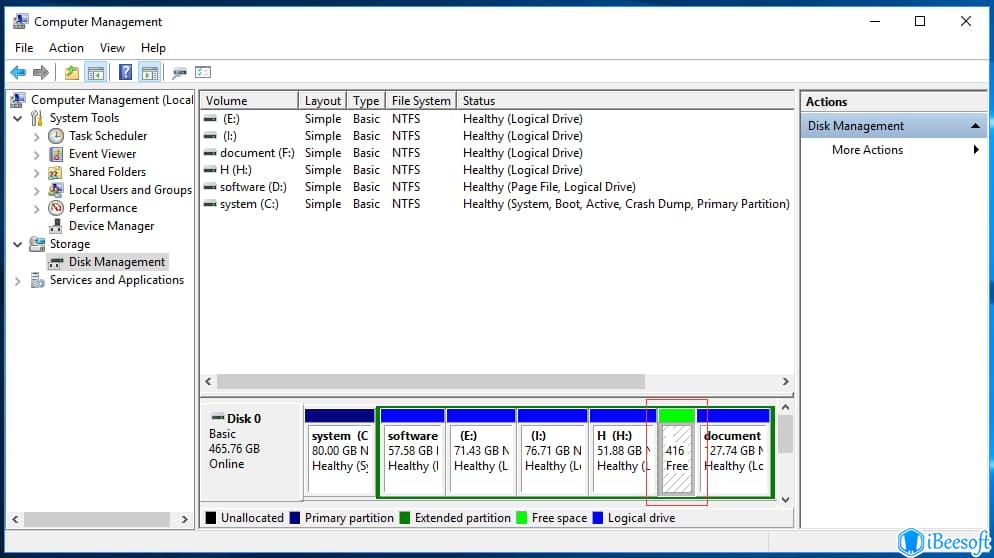The height and width of the screenshot is (558, 994).
Task: Click the Settings list toolbar icon
Action: (203, 72)
